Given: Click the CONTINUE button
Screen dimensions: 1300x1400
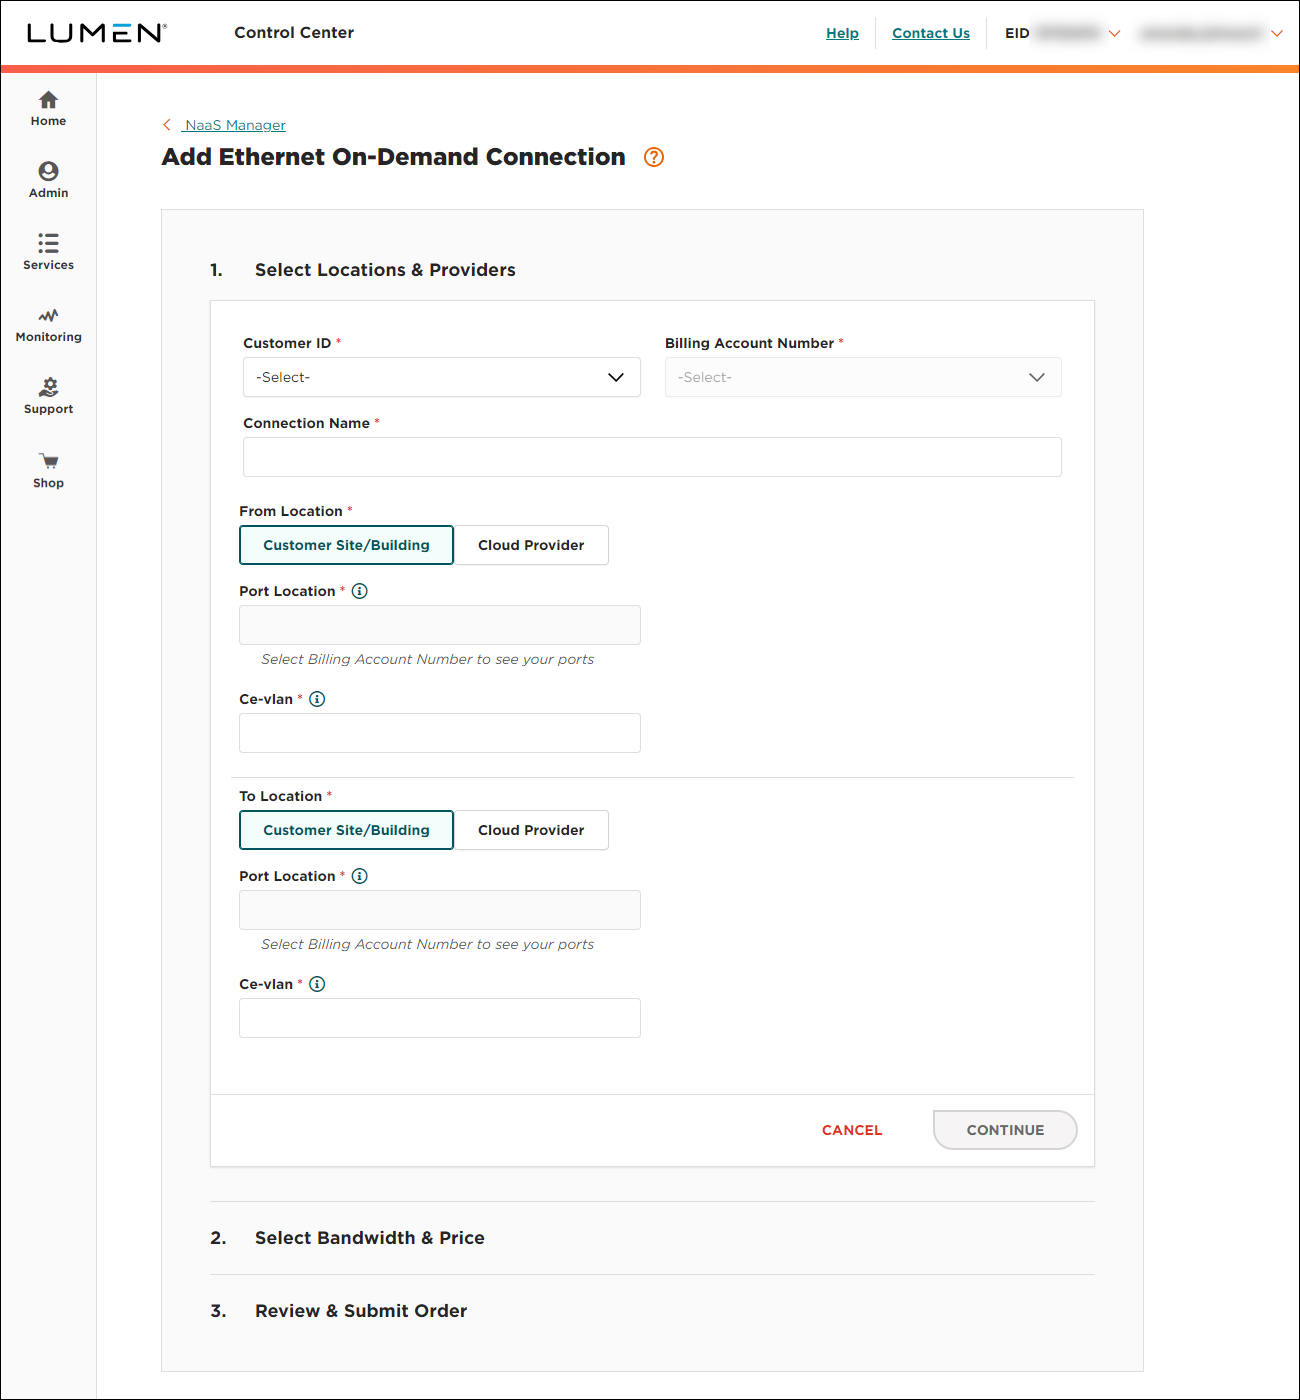Looking at the screenshot, I should point(1005,1130).
